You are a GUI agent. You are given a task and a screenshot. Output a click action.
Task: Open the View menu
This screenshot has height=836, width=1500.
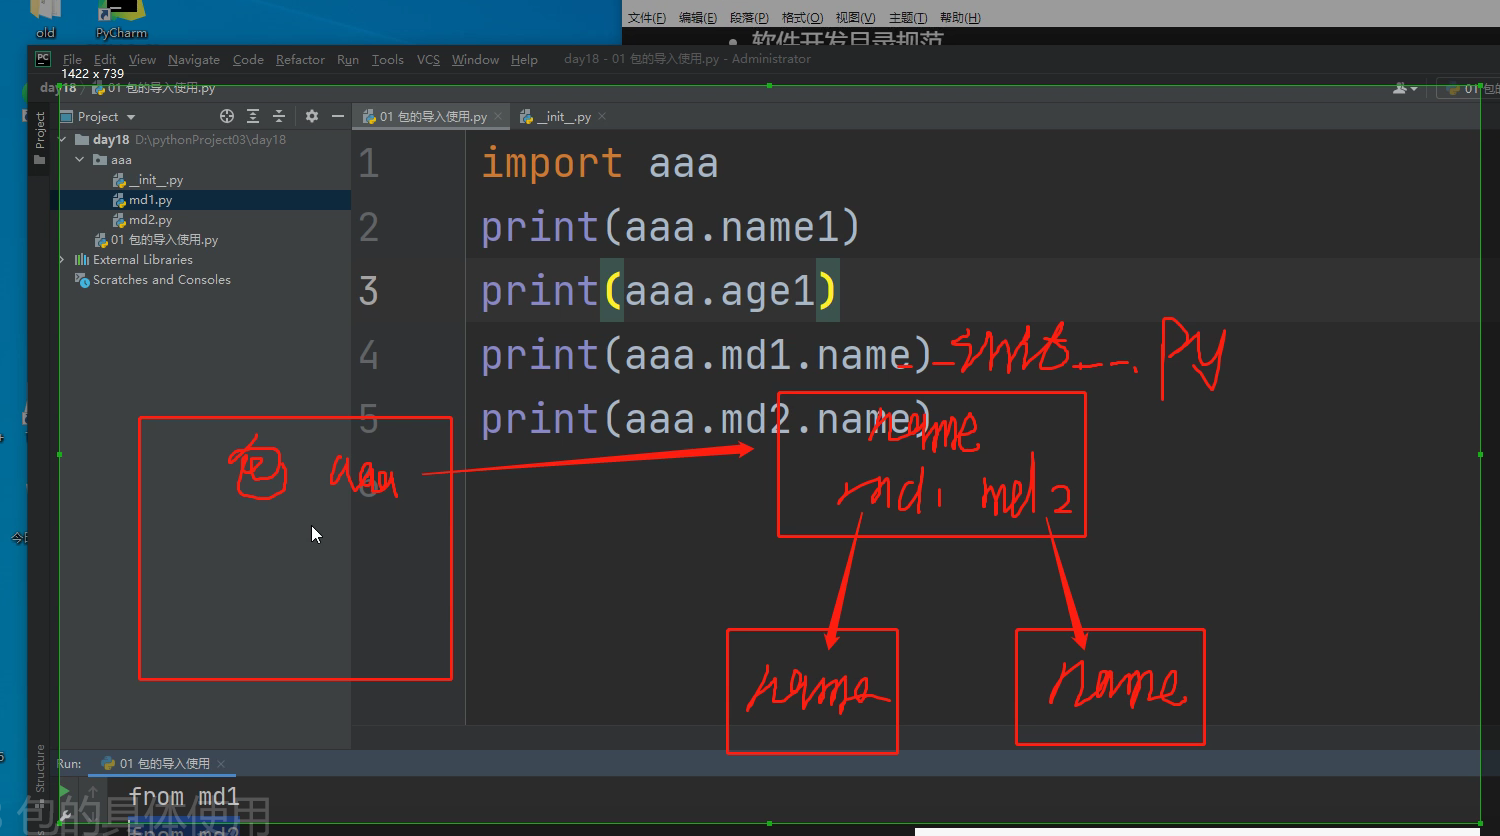(142, 60)
